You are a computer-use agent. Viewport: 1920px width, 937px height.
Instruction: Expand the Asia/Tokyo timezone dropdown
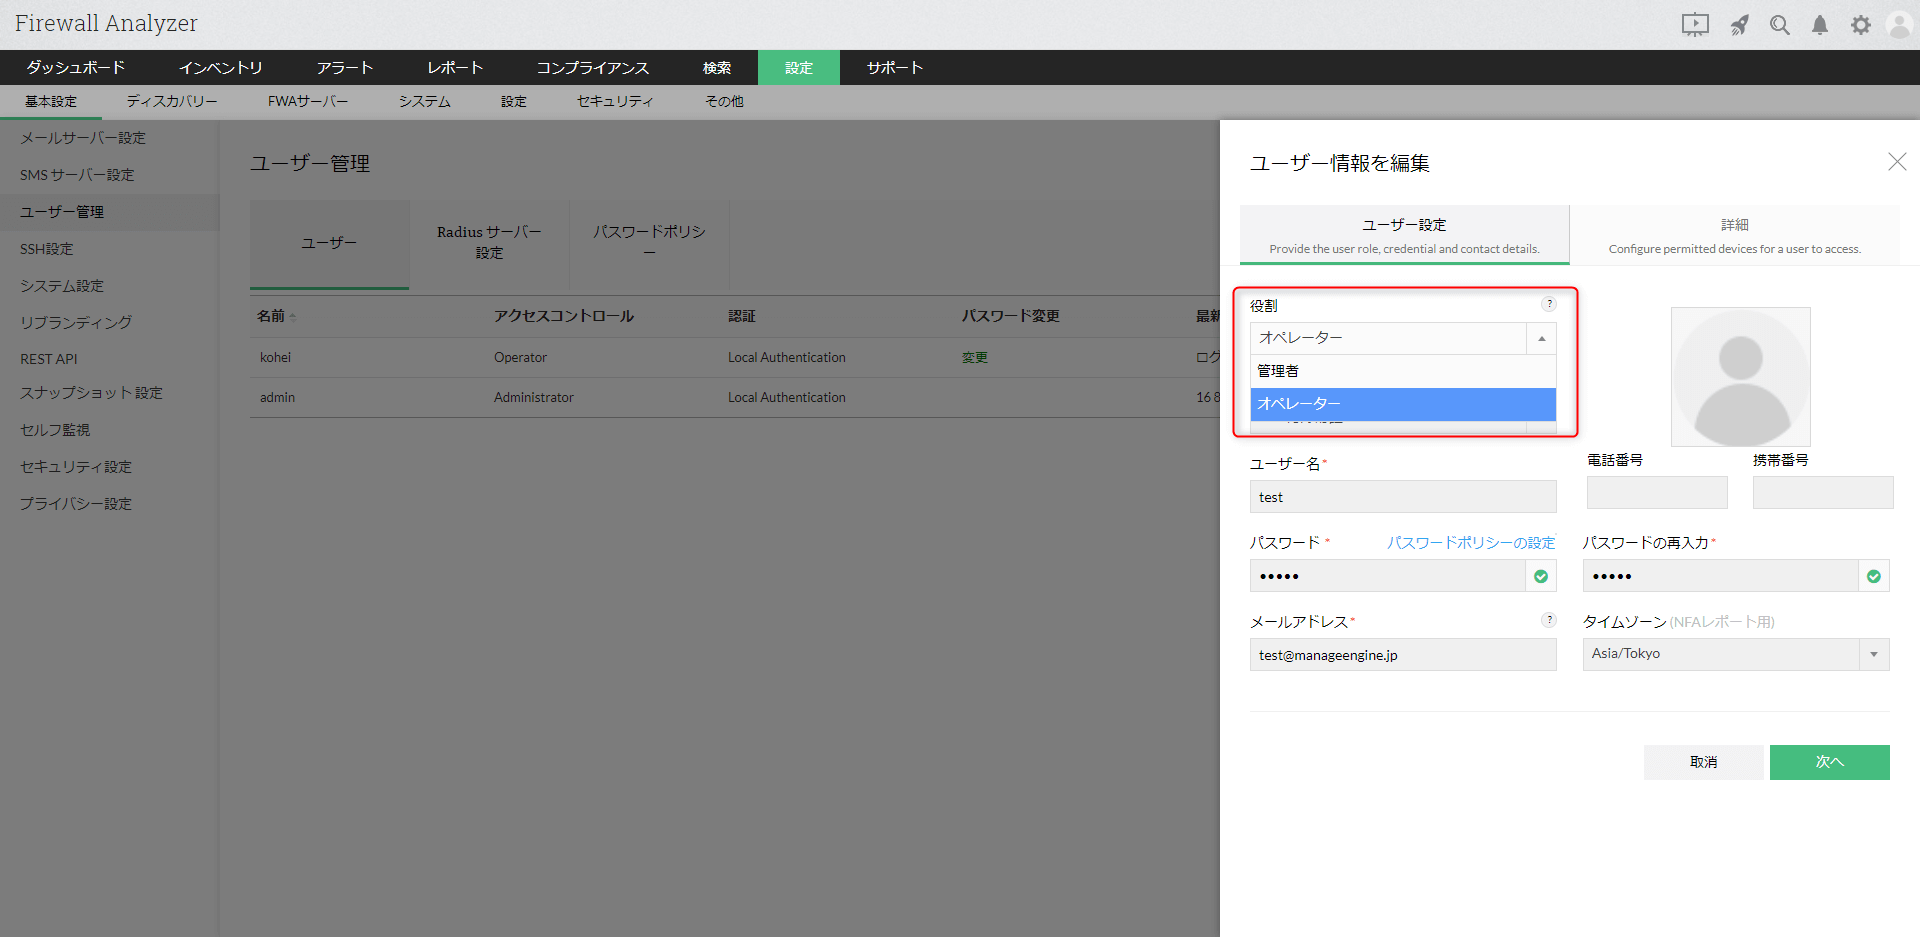(x=1873, y=654)
